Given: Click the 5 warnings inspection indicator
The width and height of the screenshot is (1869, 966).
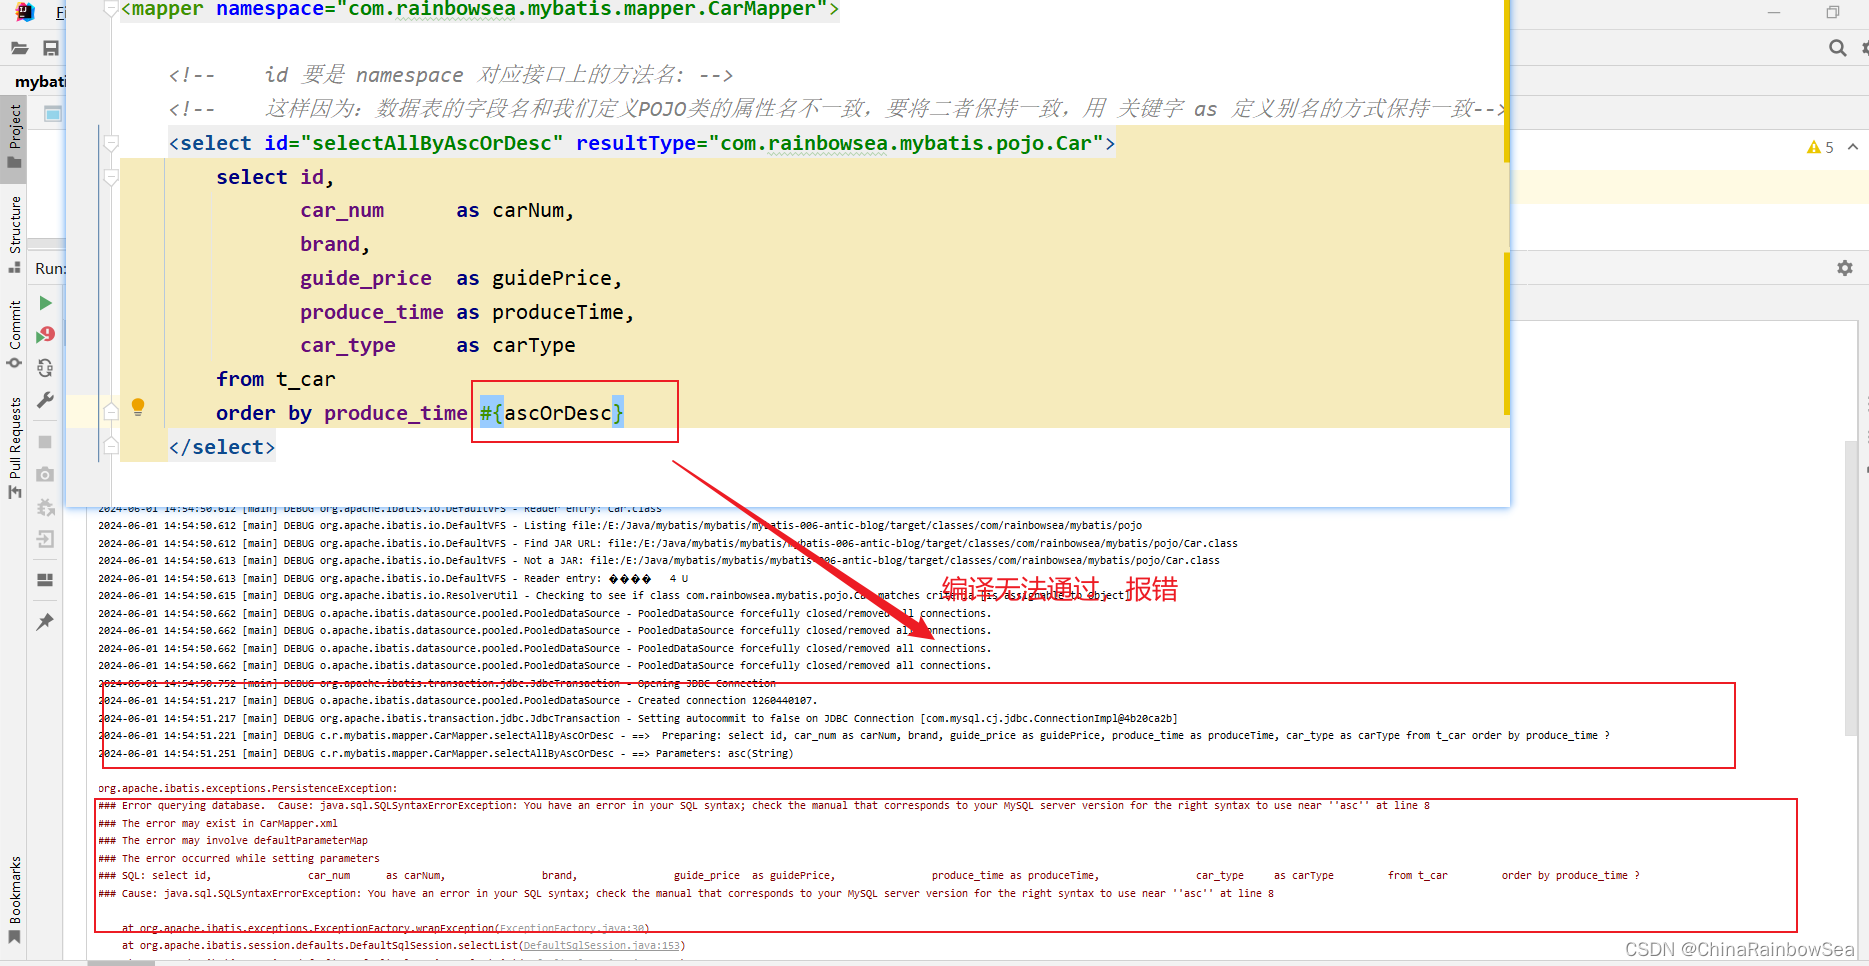Looking at the screenshot, I should (x=1821, y=147).
